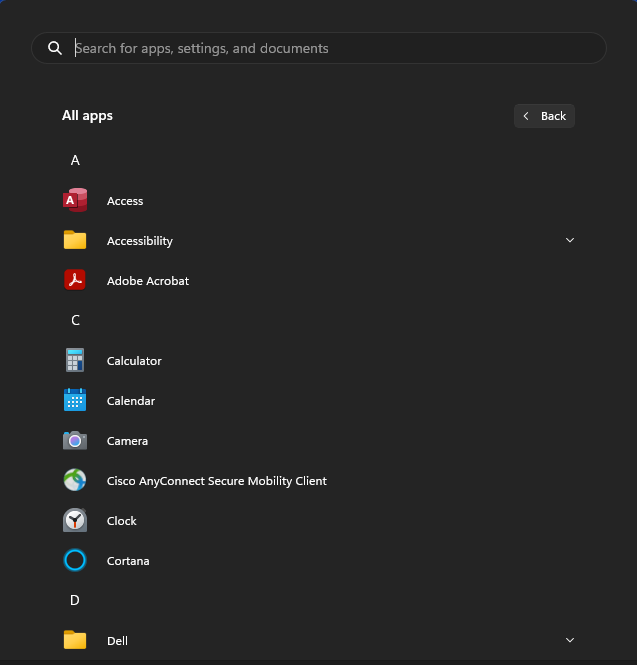The height and width of the screenshot is (665, 637).
Task: Open the Calculator app icon
Action: (x=75, y=360)
